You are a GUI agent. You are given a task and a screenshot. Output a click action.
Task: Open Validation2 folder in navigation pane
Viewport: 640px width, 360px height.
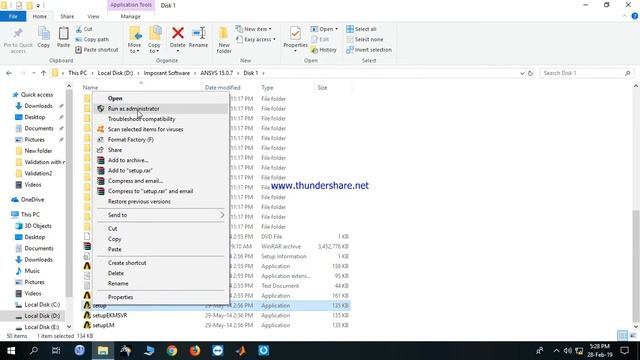click(x=34, y=173)
